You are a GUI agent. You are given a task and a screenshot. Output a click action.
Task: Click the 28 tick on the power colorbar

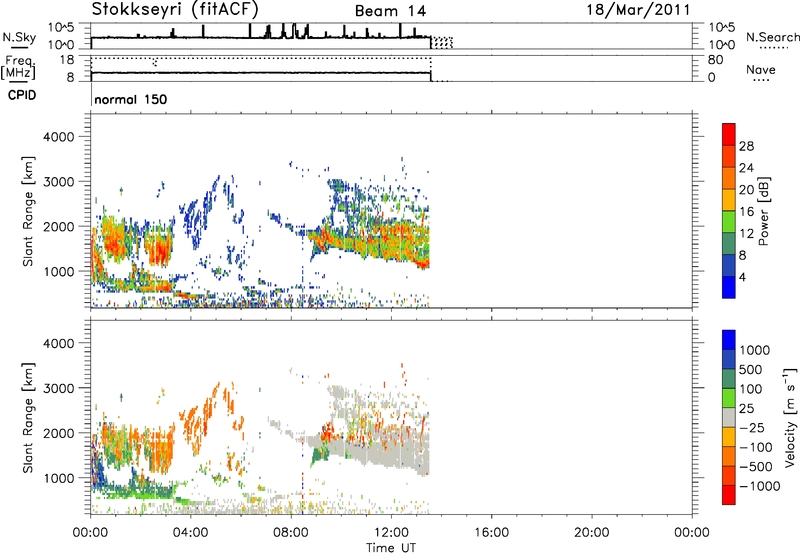coord(746,146)
